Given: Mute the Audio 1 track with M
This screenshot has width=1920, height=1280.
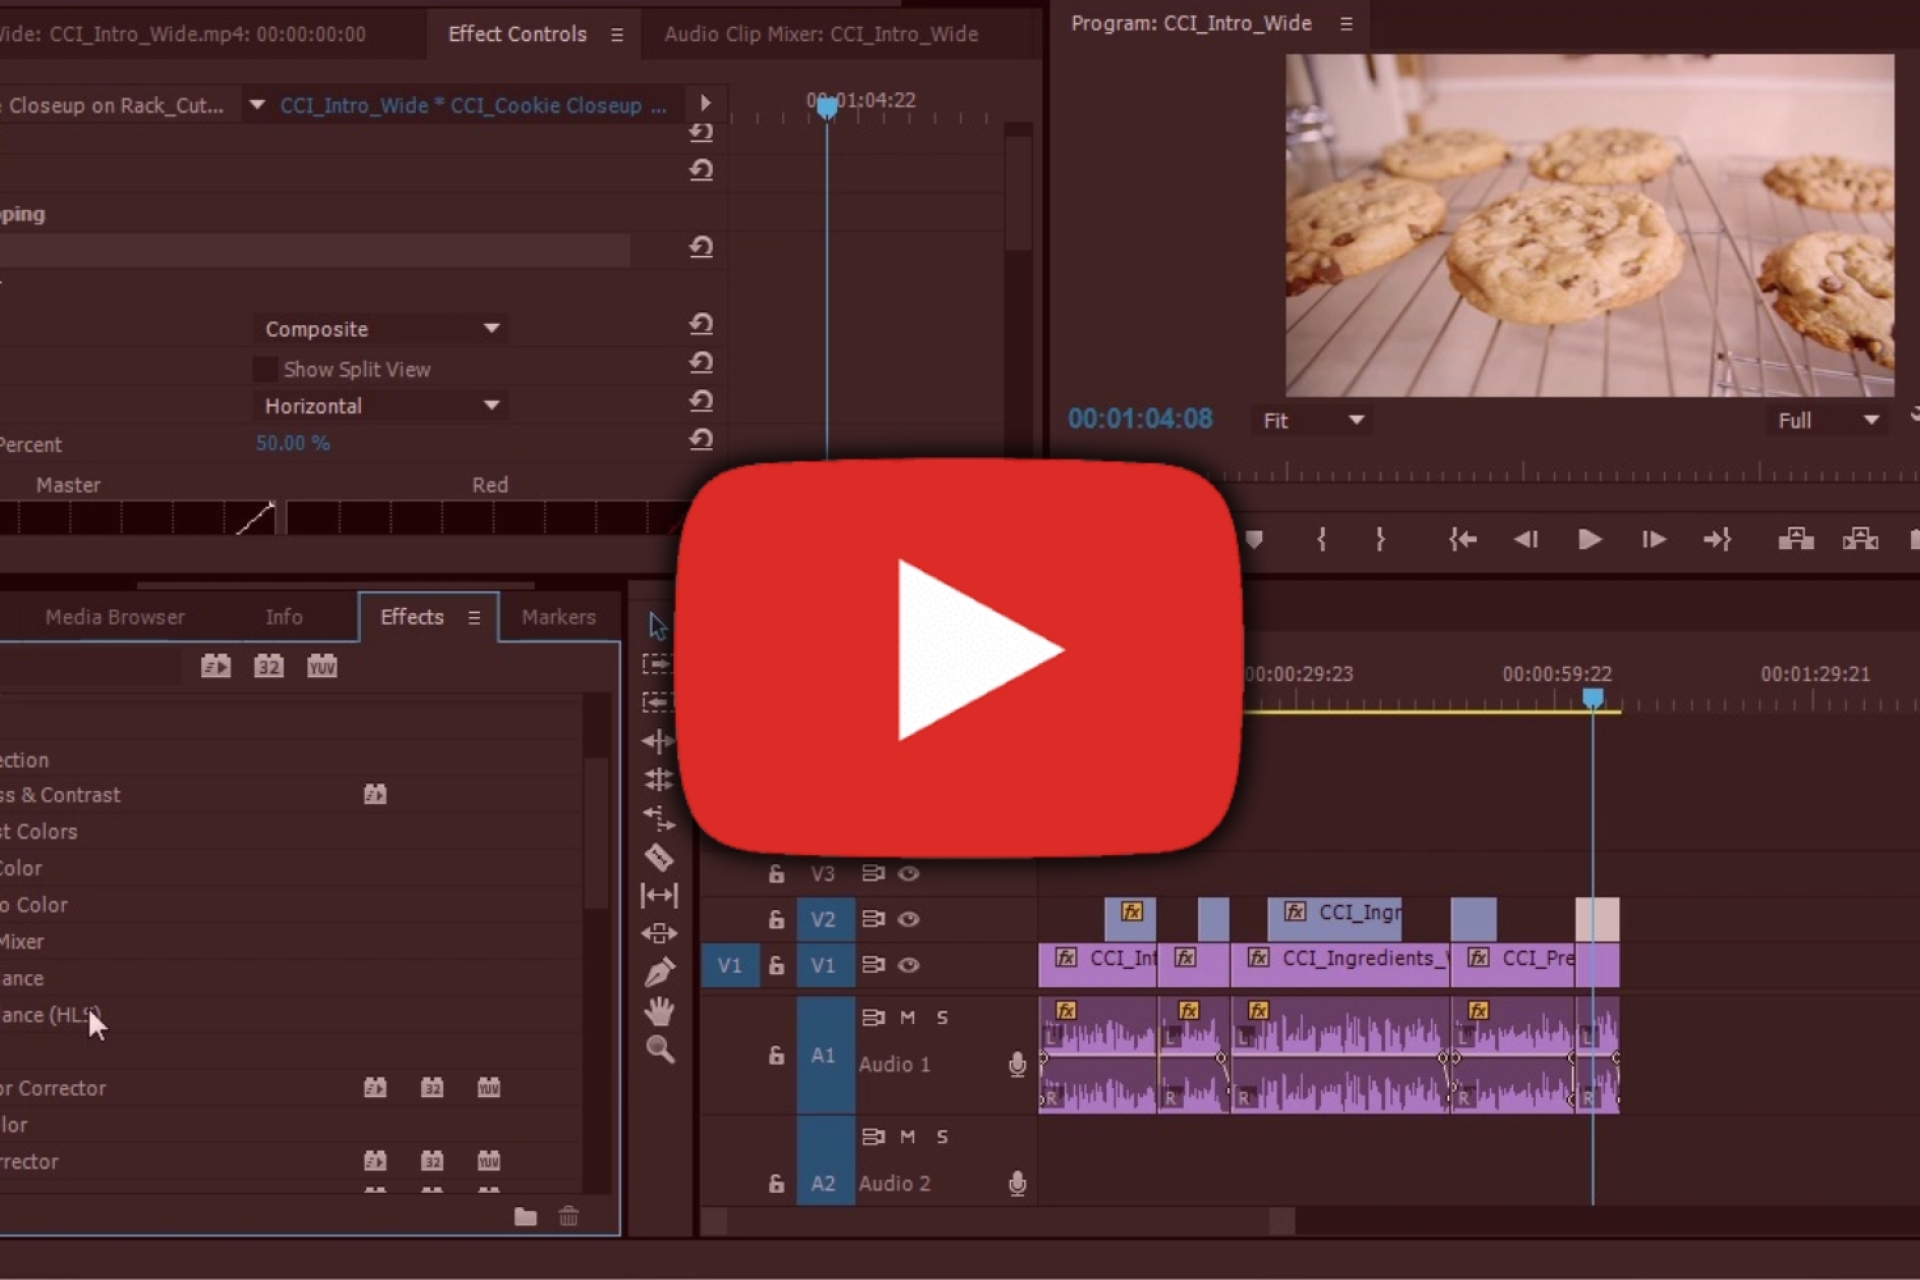Looking at the screenshot, I should tap(907, 1017).
